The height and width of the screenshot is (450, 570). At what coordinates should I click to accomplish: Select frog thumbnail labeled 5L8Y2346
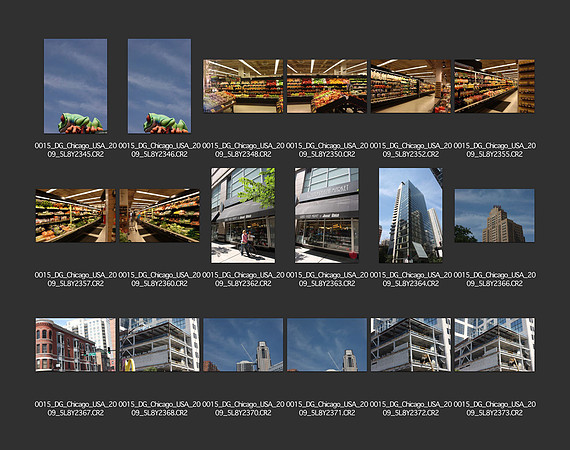point(159,86)
